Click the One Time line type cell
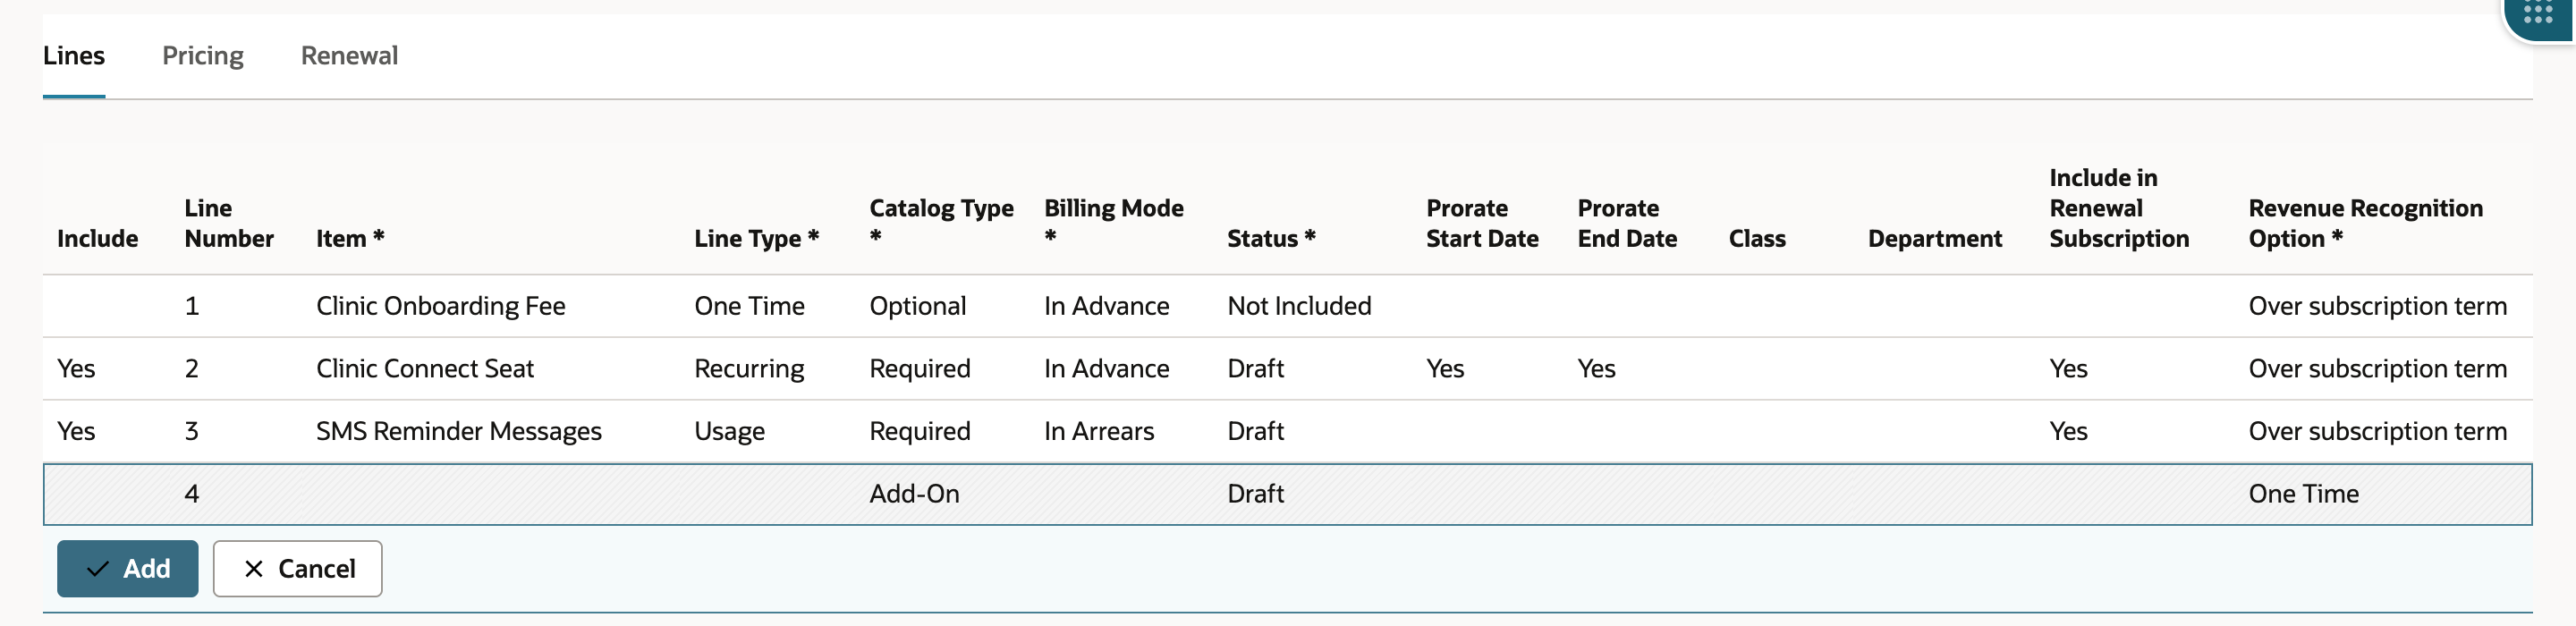Viewport: 2576px width, 626px height. pos(749,306)
